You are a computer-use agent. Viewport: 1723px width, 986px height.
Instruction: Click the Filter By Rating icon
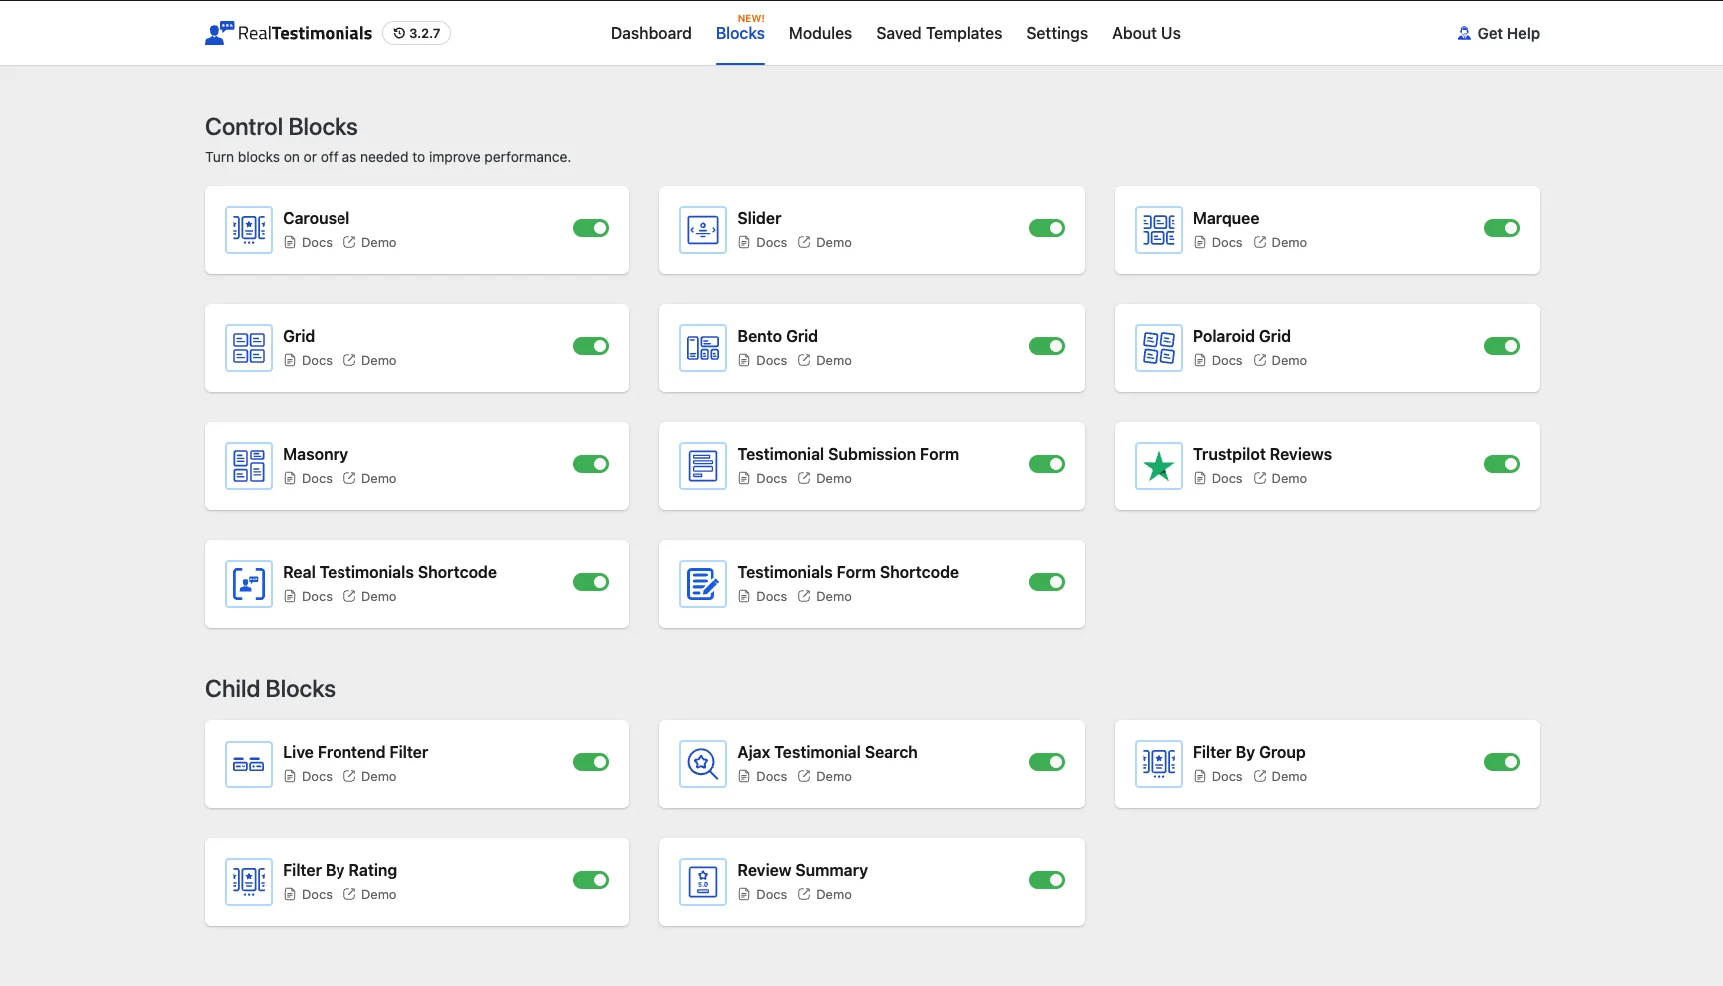click(x=249, y=882)
